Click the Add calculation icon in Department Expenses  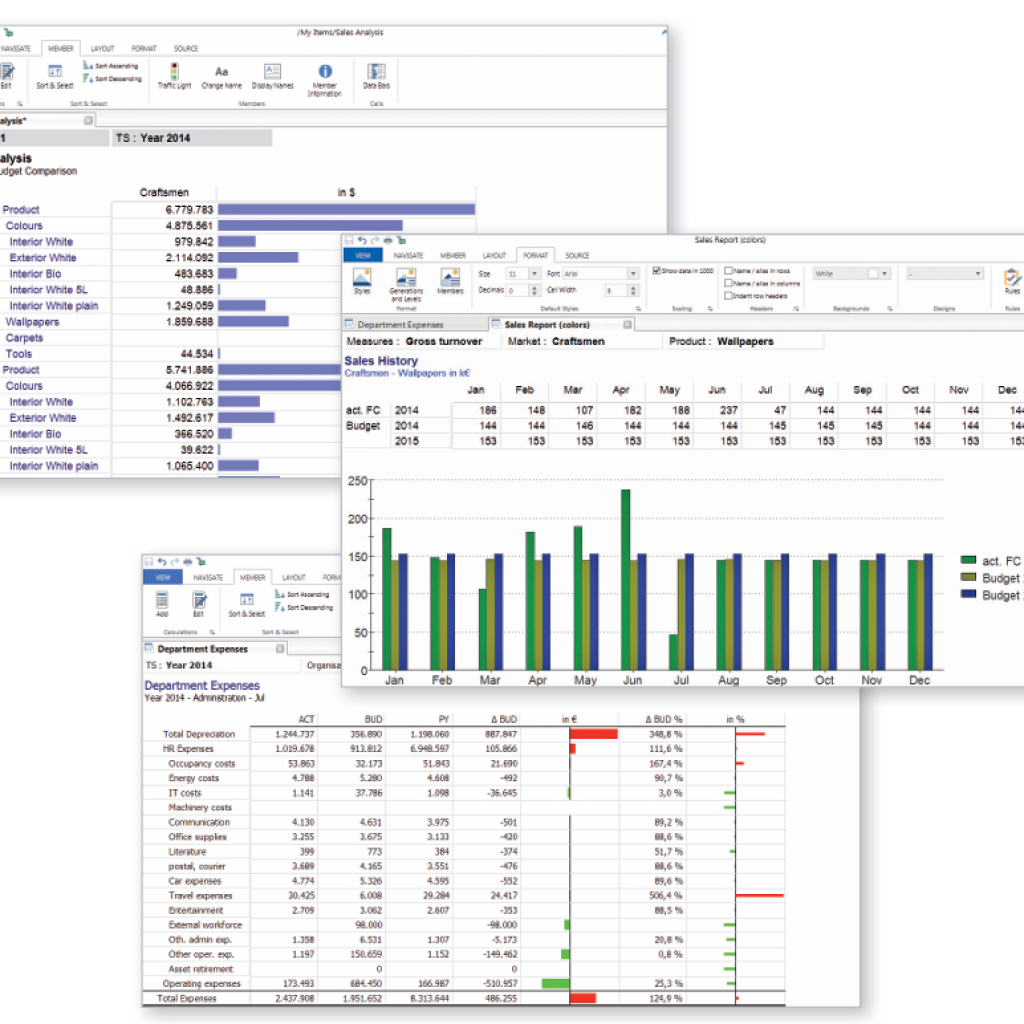click(x=162, y=601)
